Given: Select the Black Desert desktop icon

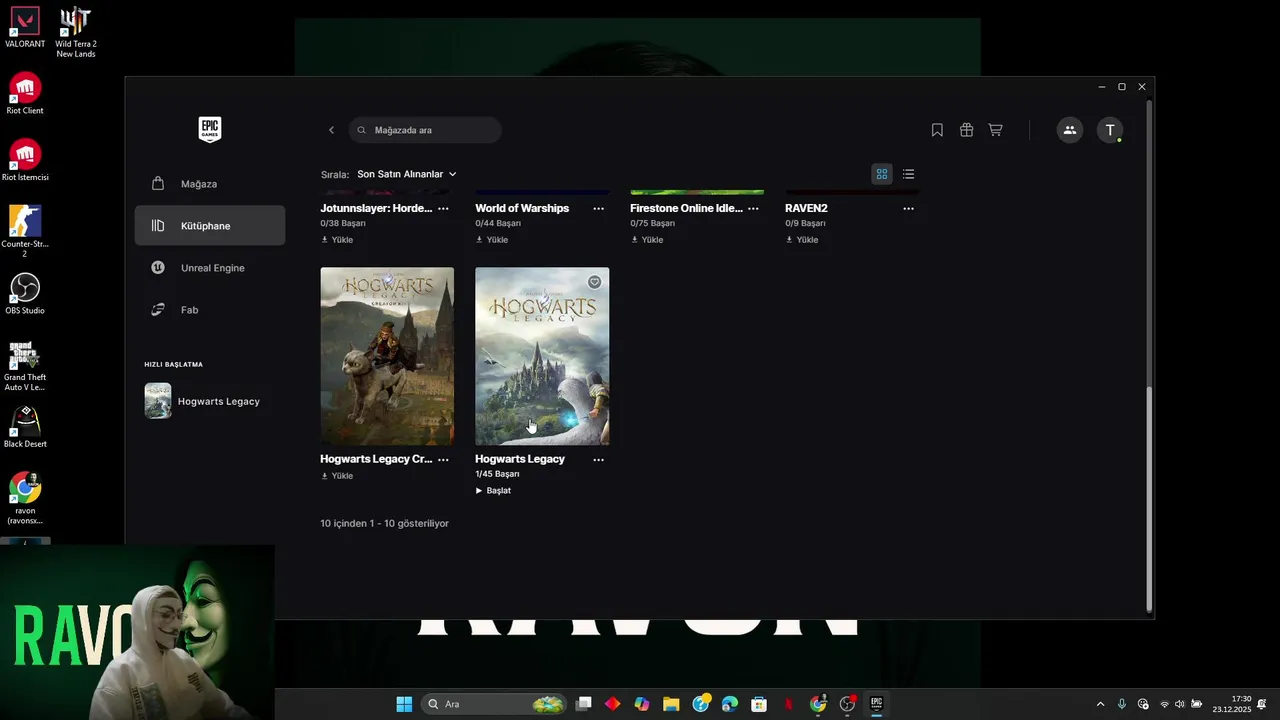Looking at the screenshot, I should pyautogui.click(x=25, y=427).
